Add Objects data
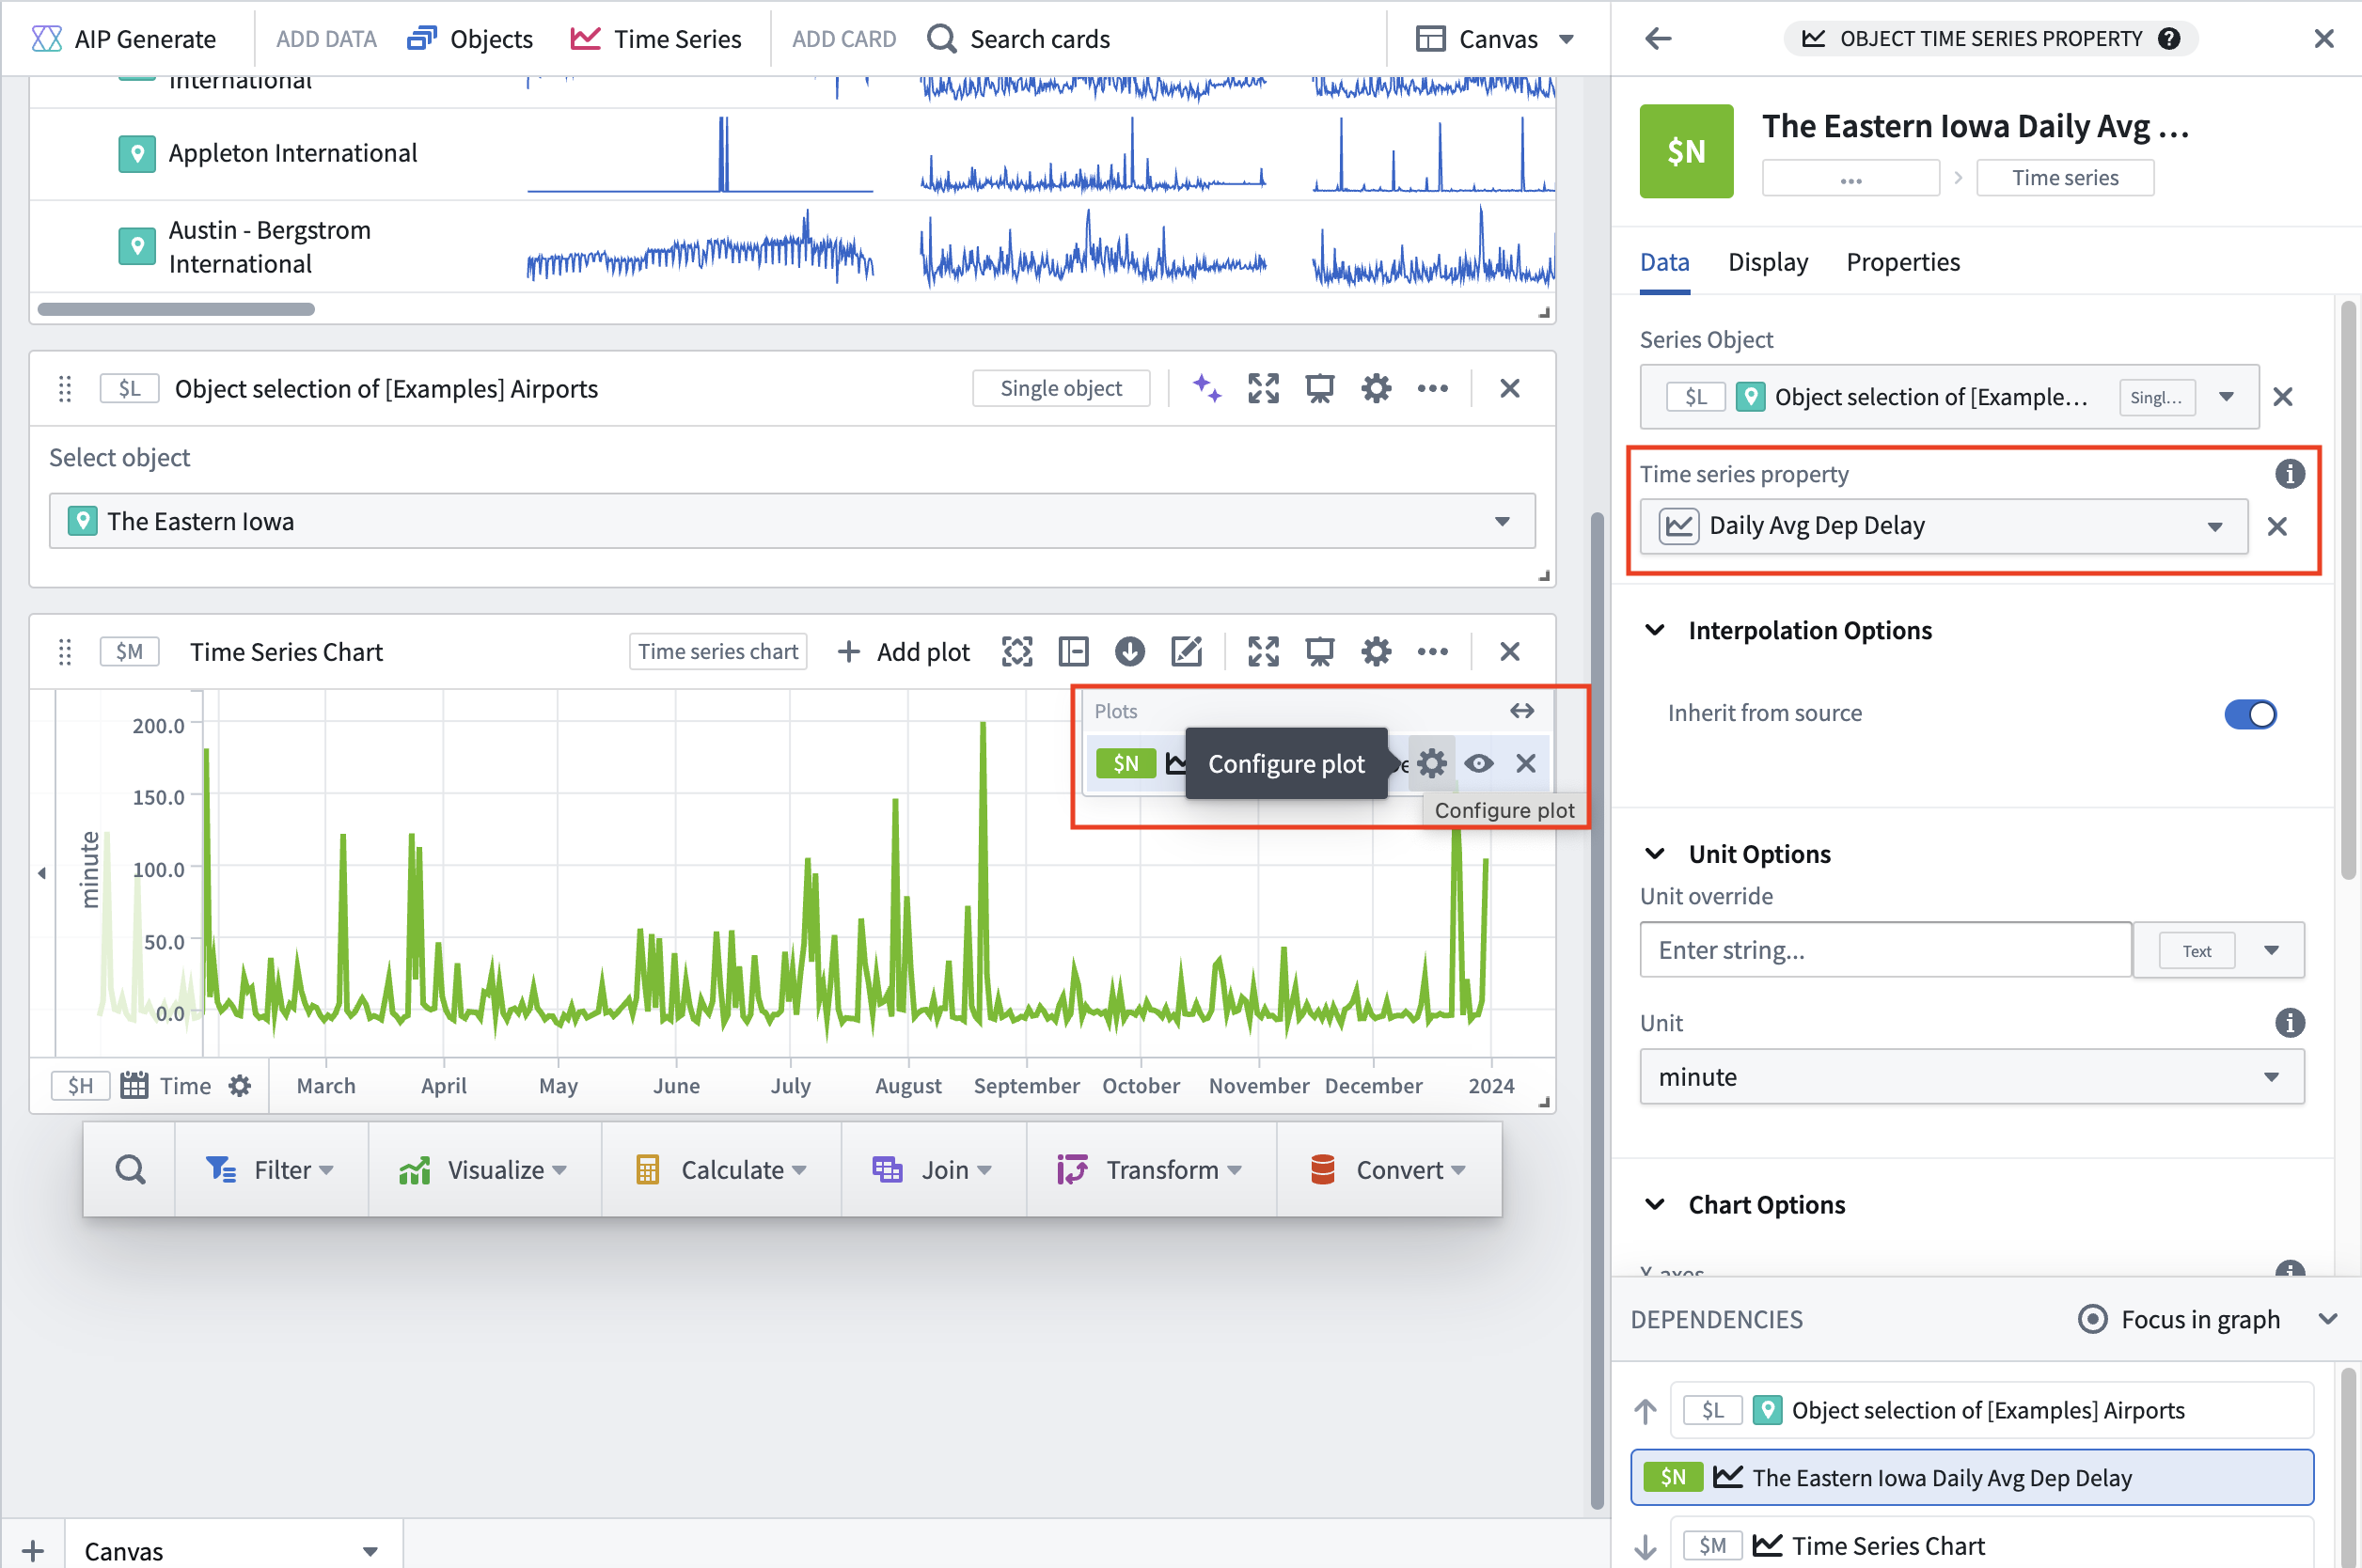 point(470,38)
